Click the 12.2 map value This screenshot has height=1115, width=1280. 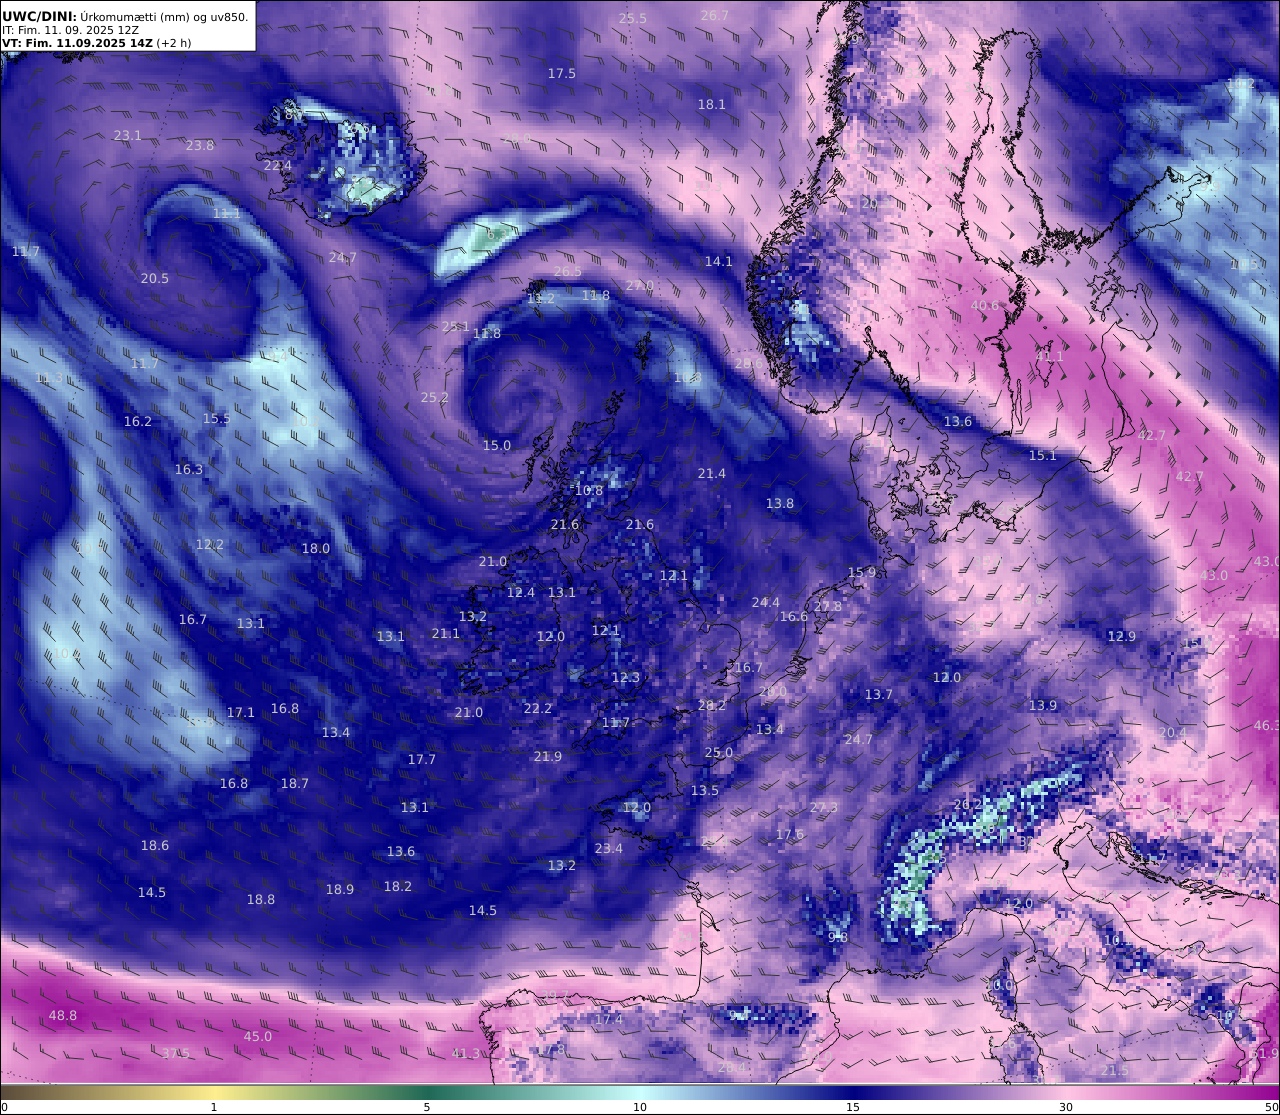(210, 545)
